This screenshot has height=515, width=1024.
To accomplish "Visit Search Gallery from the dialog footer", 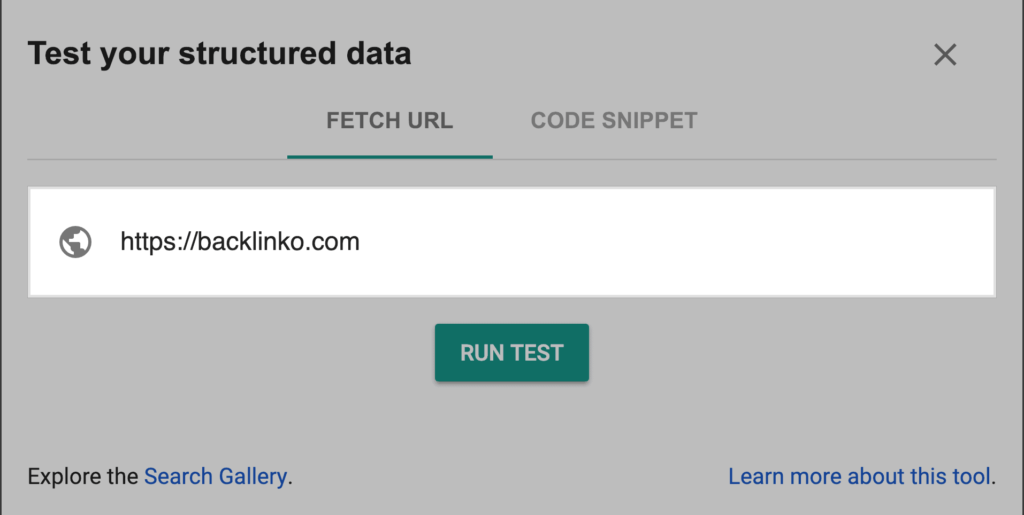I will (x=215, y=476).
